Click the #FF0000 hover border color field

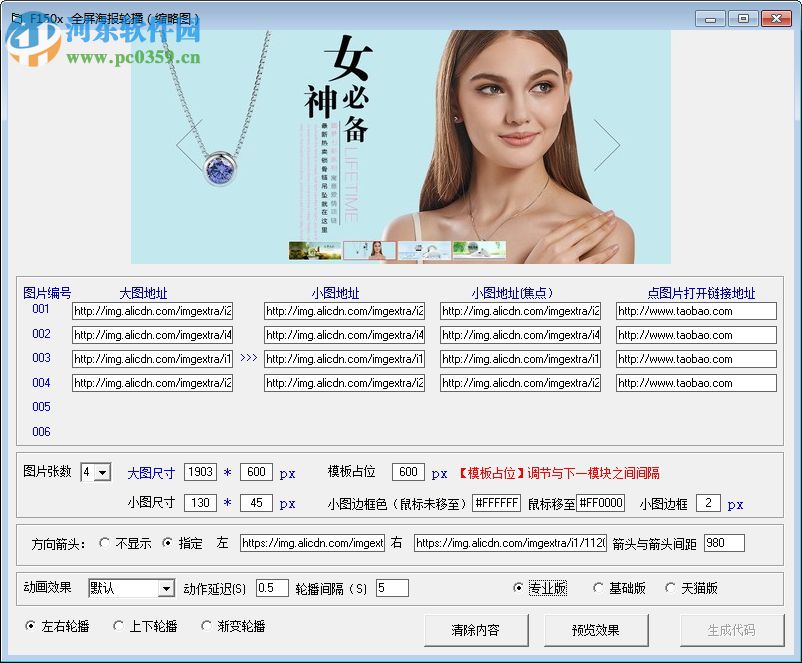tap(600, 503)
